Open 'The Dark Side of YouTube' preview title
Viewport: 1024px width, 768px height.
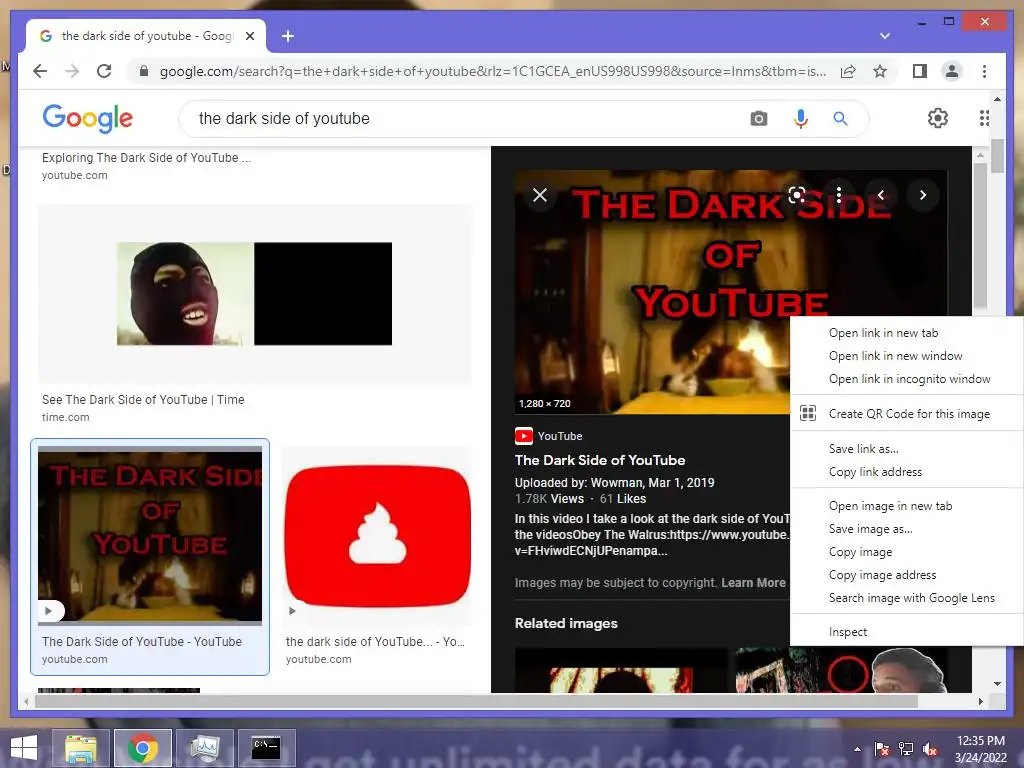pyautogui.click(x=600, y=460)
